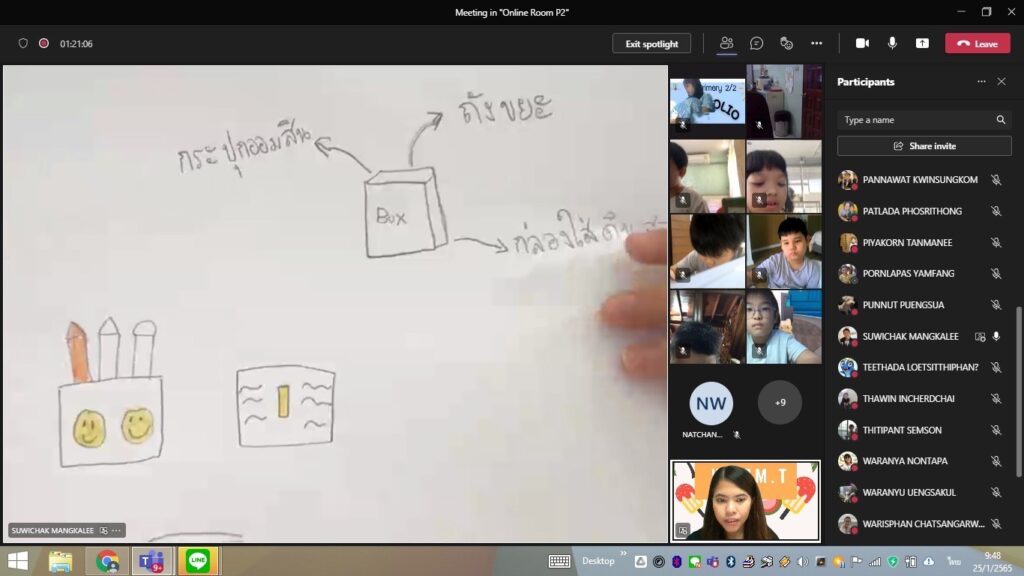The height and width of the screenshot is (576, 1024).
Task: Toggle the camera on or off
Action: pyautogui.click(x=862, y=43)
